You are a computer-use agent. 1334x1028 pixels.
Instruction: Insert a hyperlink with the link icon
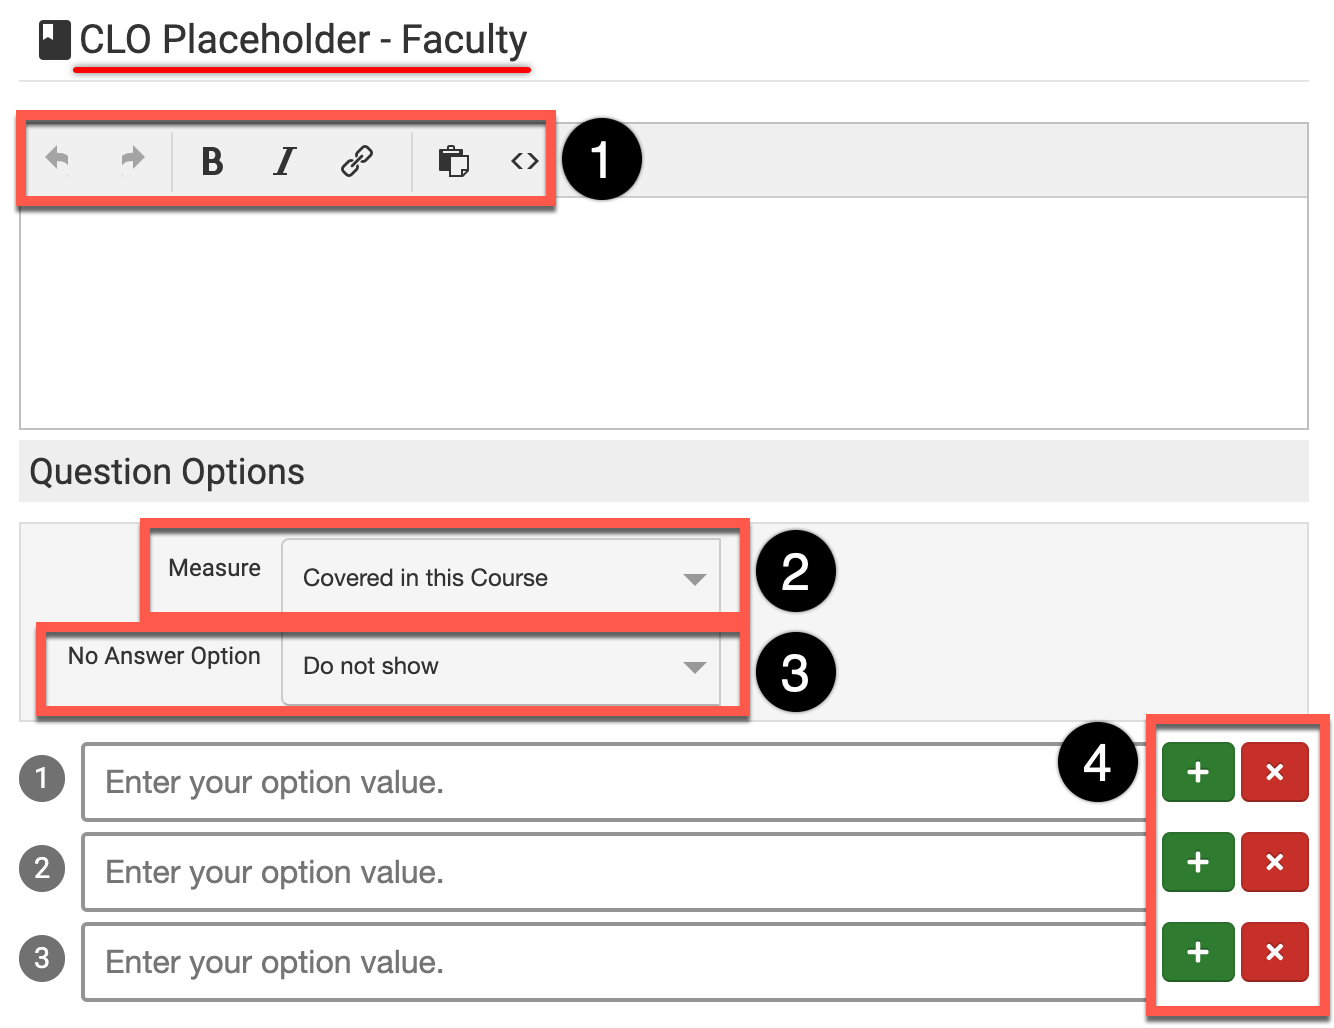(357, 161)
